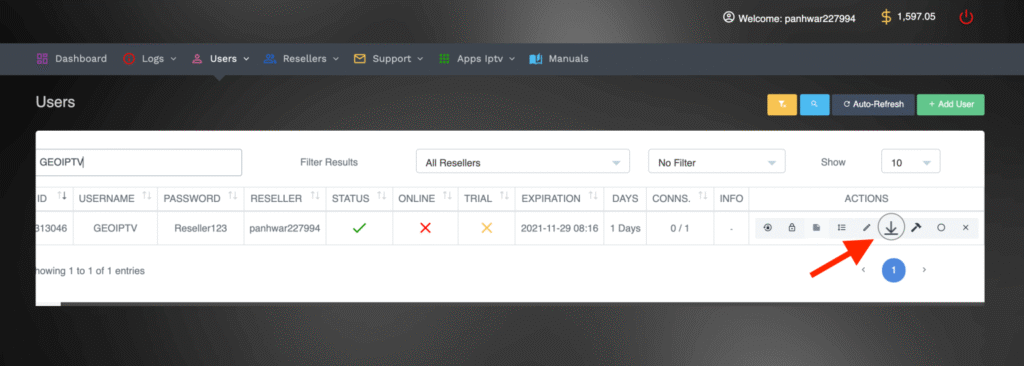The width and height of the screenshot is (1024, 366).
Task: Expand the Apps Iptv menu
Action: pyautogui.click(x=477, y=59)
